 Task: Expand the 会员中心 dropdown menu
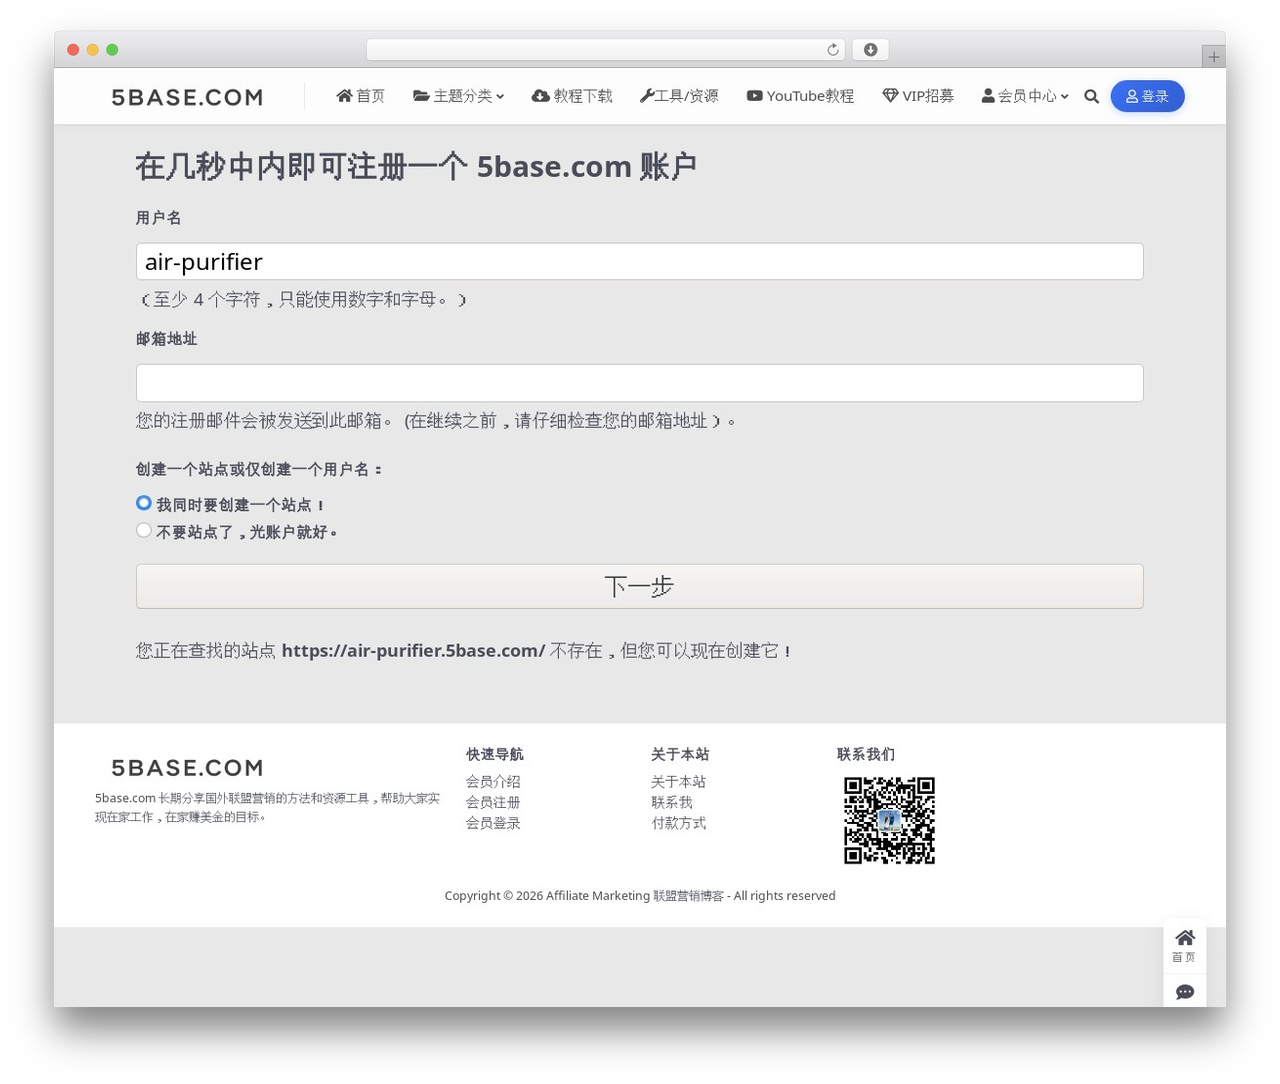(1025, 96)
